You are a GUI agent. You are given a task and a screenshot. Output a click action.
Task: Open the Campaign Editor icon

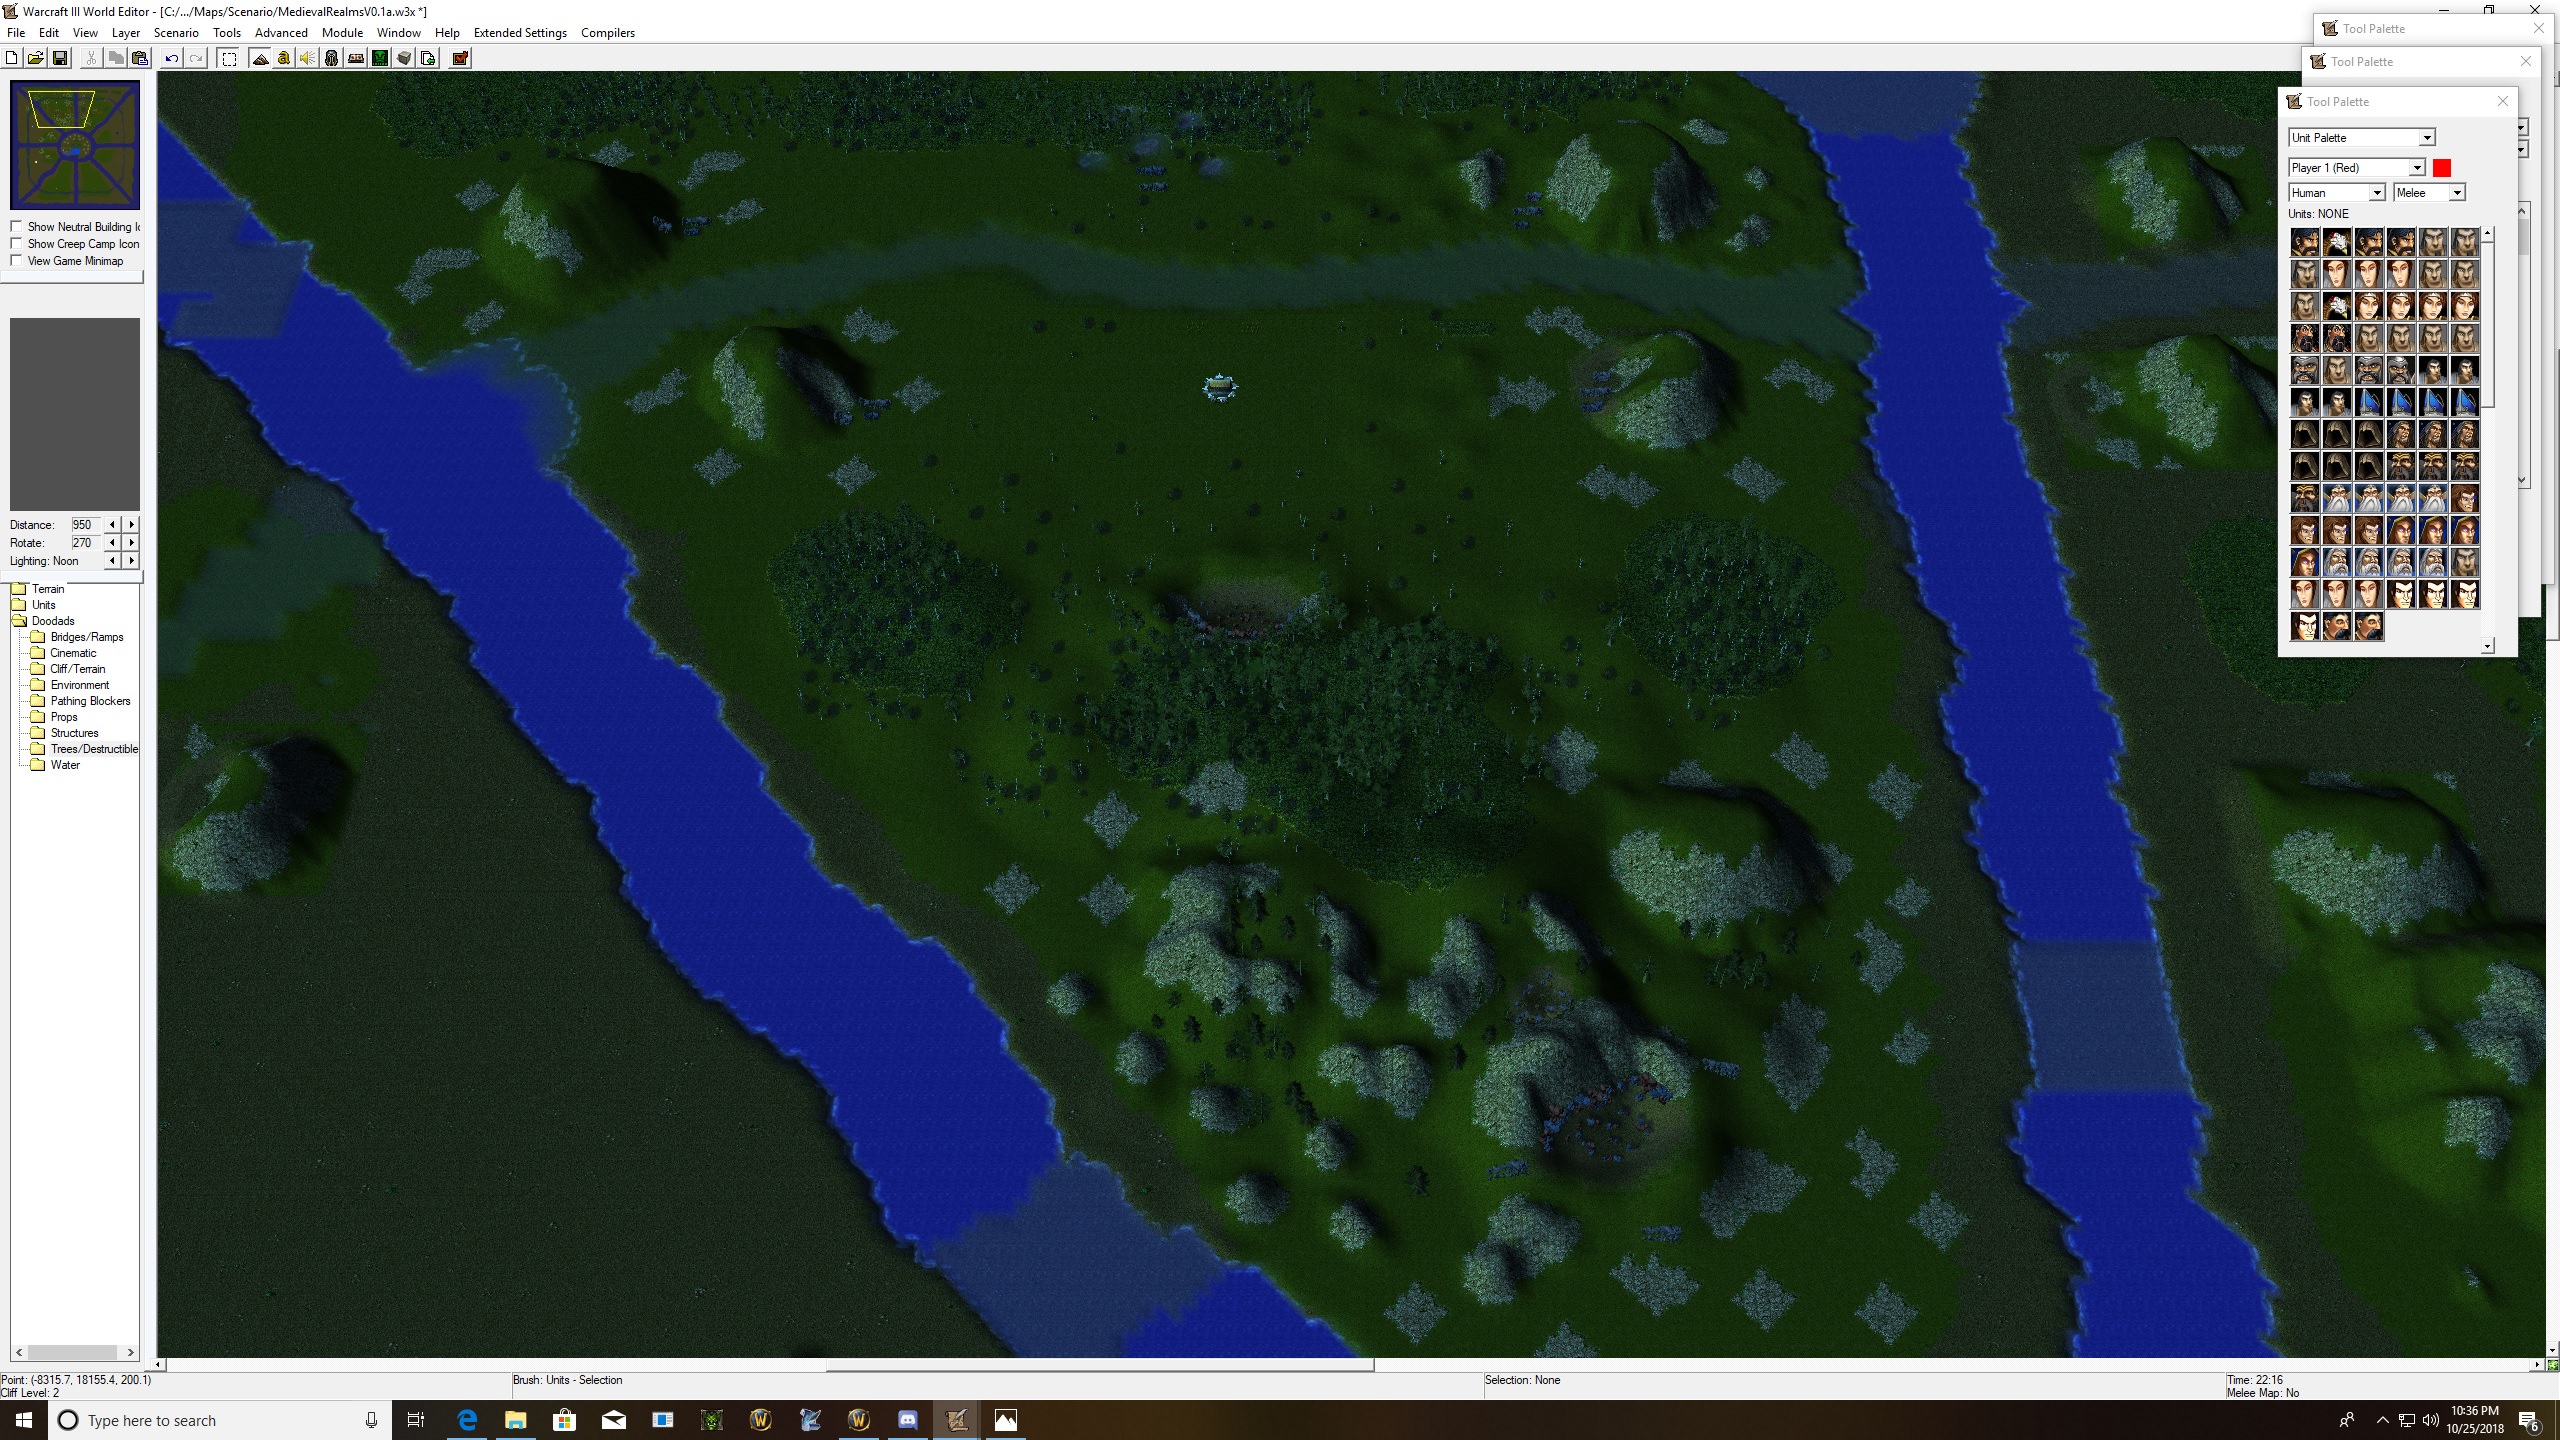pyautogui.click(x=356, y=58)
